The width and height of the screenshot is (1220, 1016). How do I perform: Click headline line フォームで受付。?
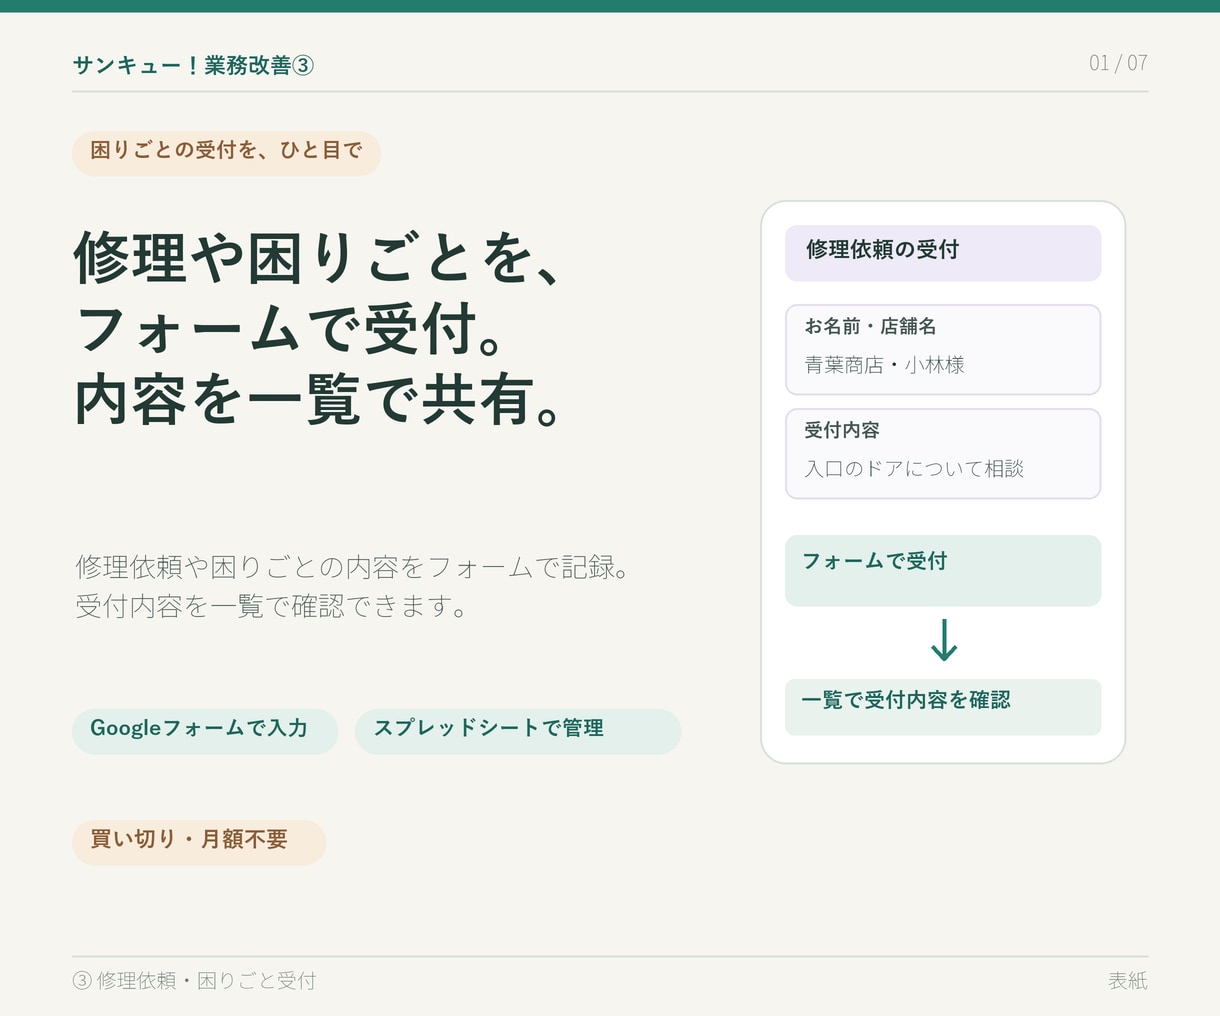coord(289,329)
